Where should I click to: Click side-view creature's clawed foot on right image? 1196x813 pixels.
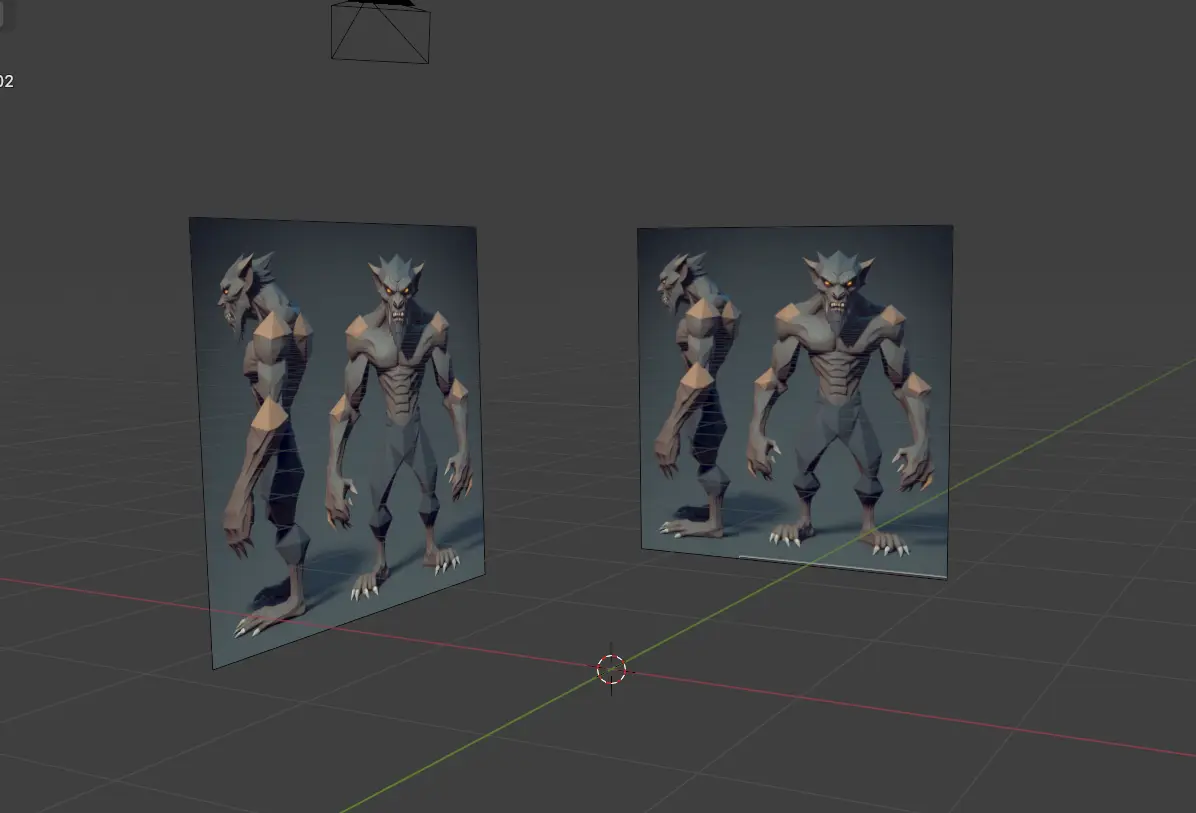pyautogui.click(x=688, y=525)
